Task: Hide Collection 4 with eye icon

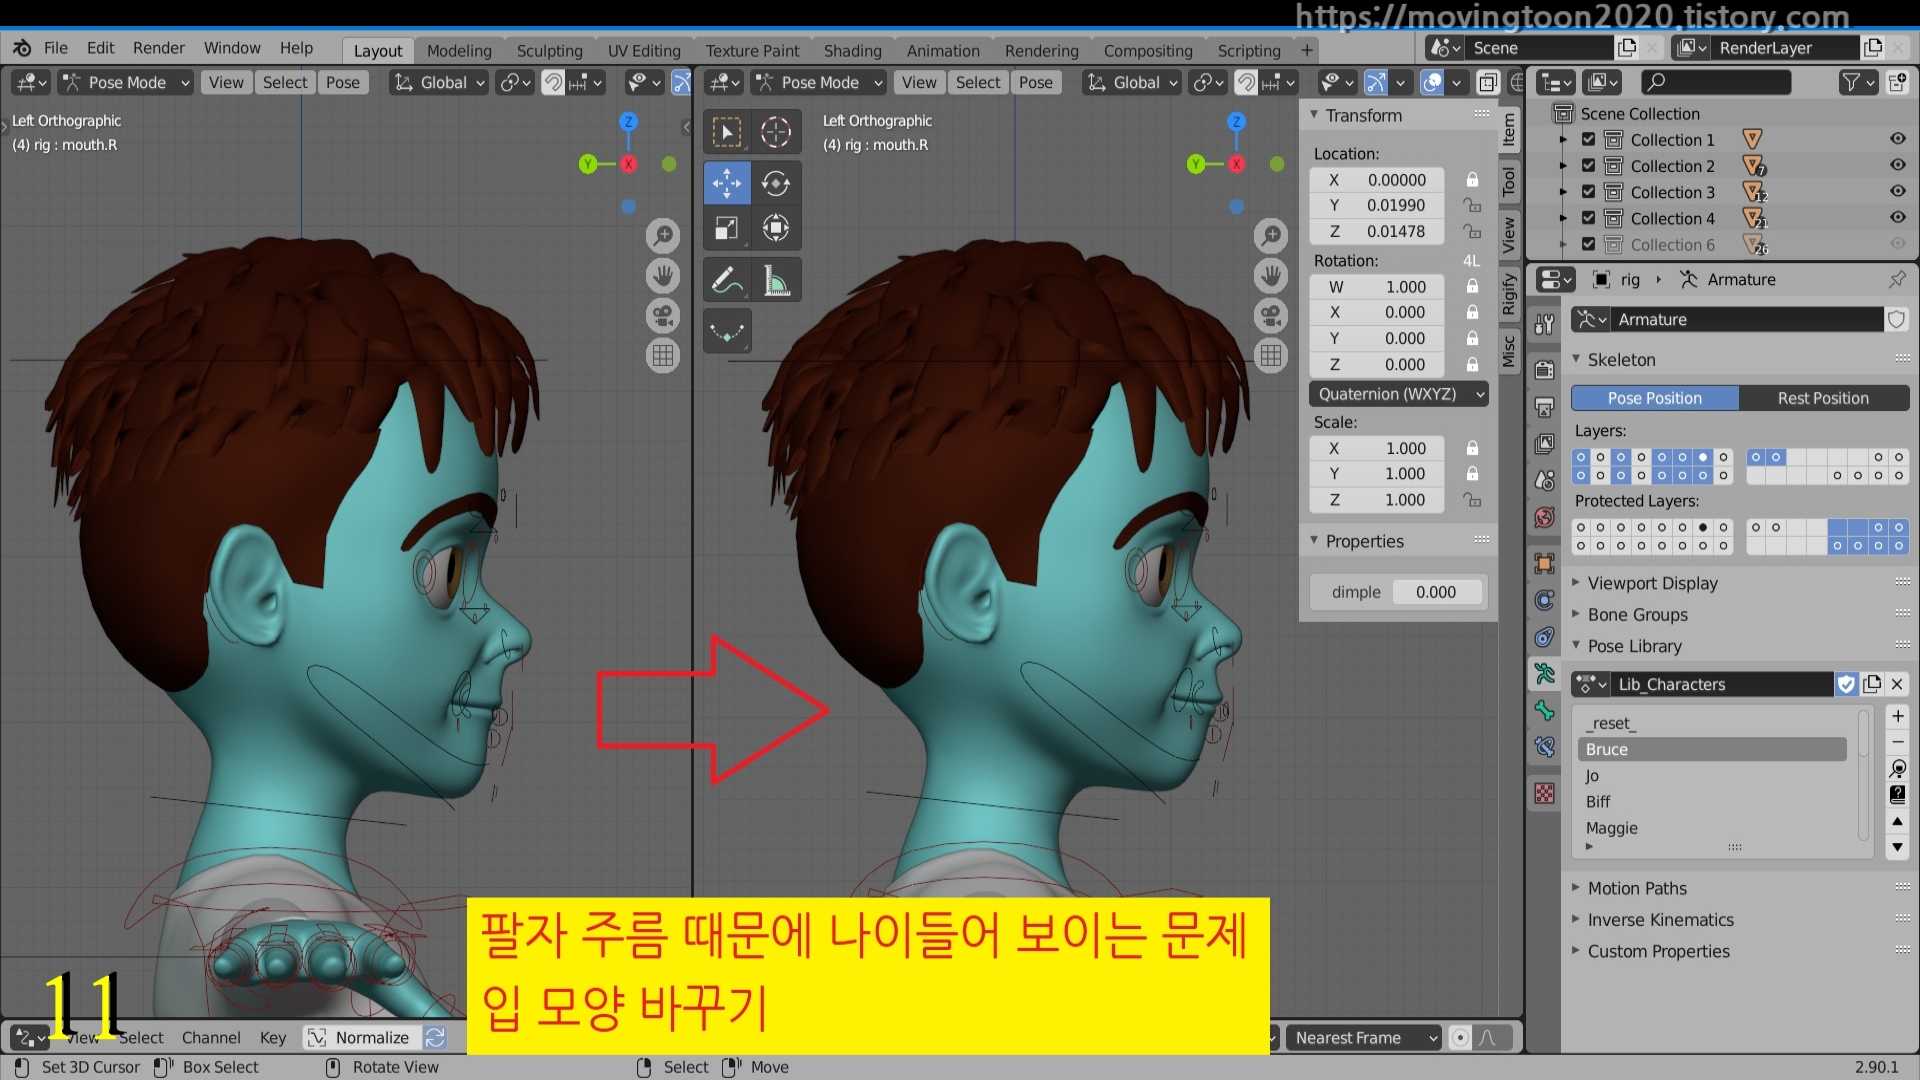Action: [1897, 218]
